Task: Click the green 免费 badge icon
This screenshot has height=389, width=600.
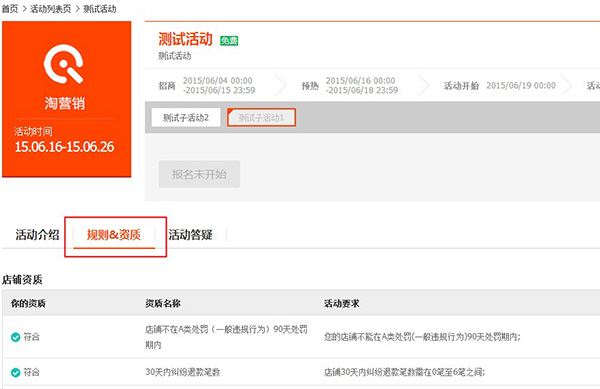Action: [229, 41]
